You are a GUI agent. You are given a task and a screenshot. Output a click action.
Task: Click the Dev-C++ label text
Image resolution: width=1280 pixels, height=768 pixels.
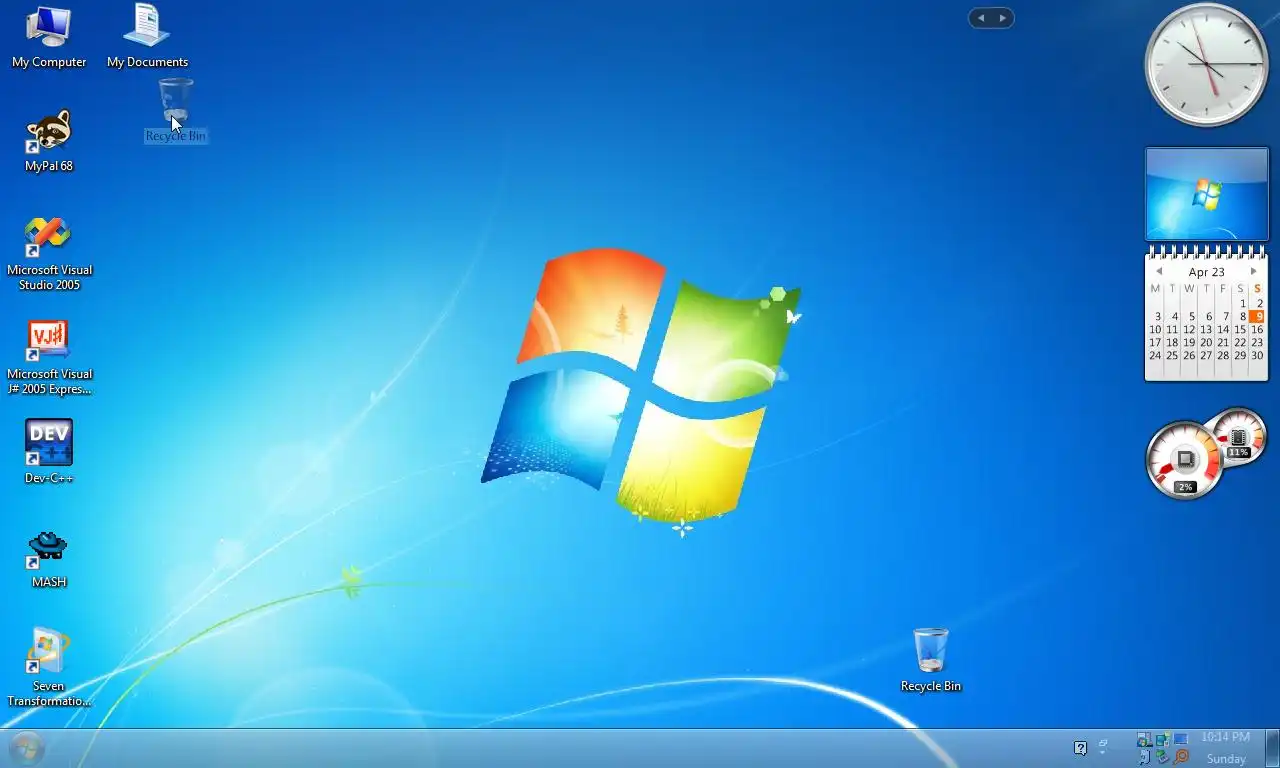(x=49, y=478)
